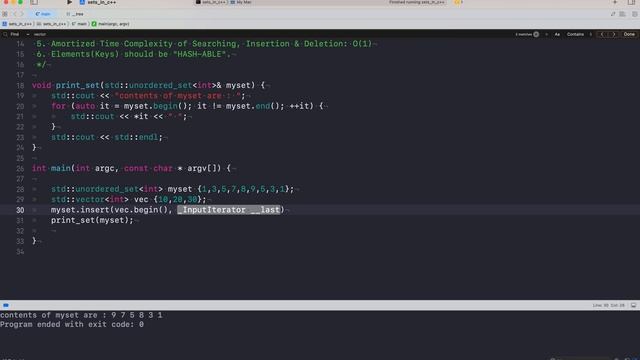Viewport: 640px width, 360px height.
Task: Click console output 'contents of myset are'
Action: 81,315
